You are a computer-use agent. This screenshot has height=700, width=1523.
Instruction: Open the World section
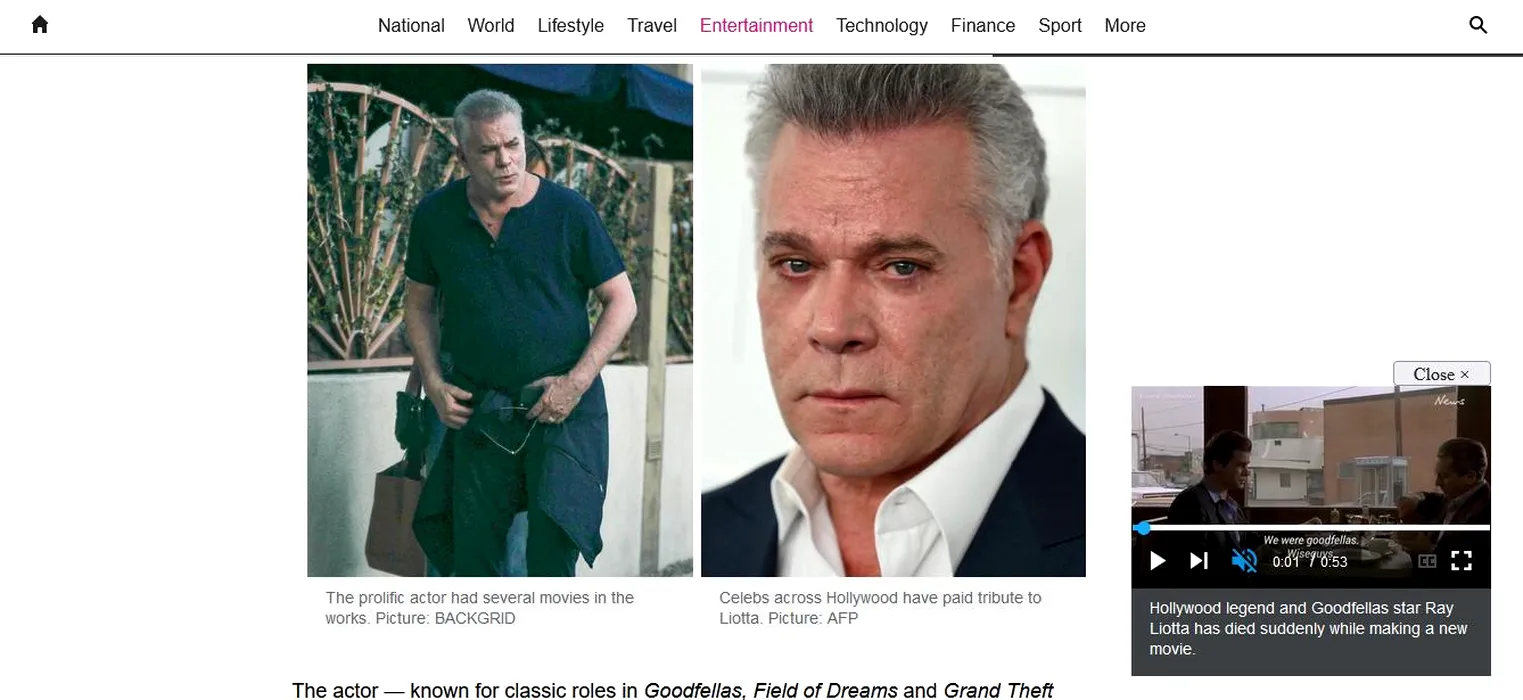coord(491,26)
